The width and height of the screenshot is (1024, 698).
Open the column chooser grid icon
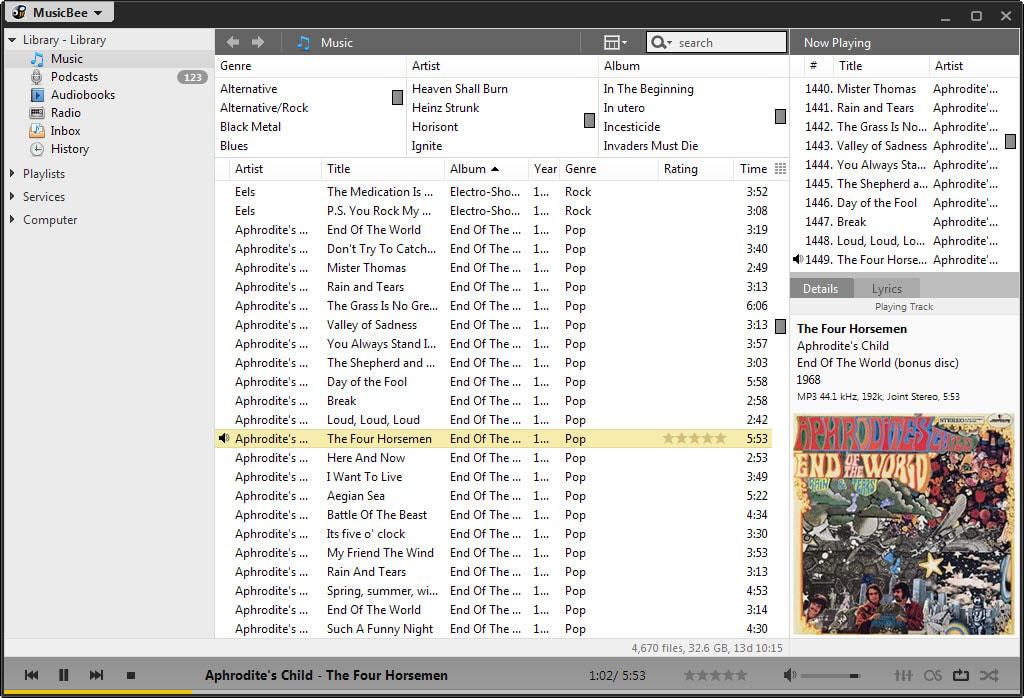click(x=781, y=169)
